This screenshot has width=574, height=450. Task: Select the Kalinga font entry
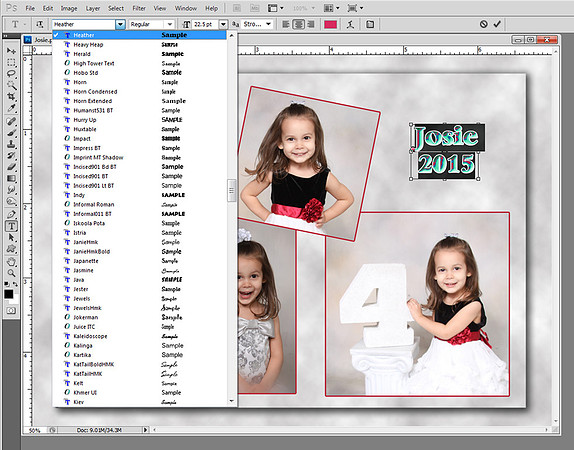coord(139,345)
